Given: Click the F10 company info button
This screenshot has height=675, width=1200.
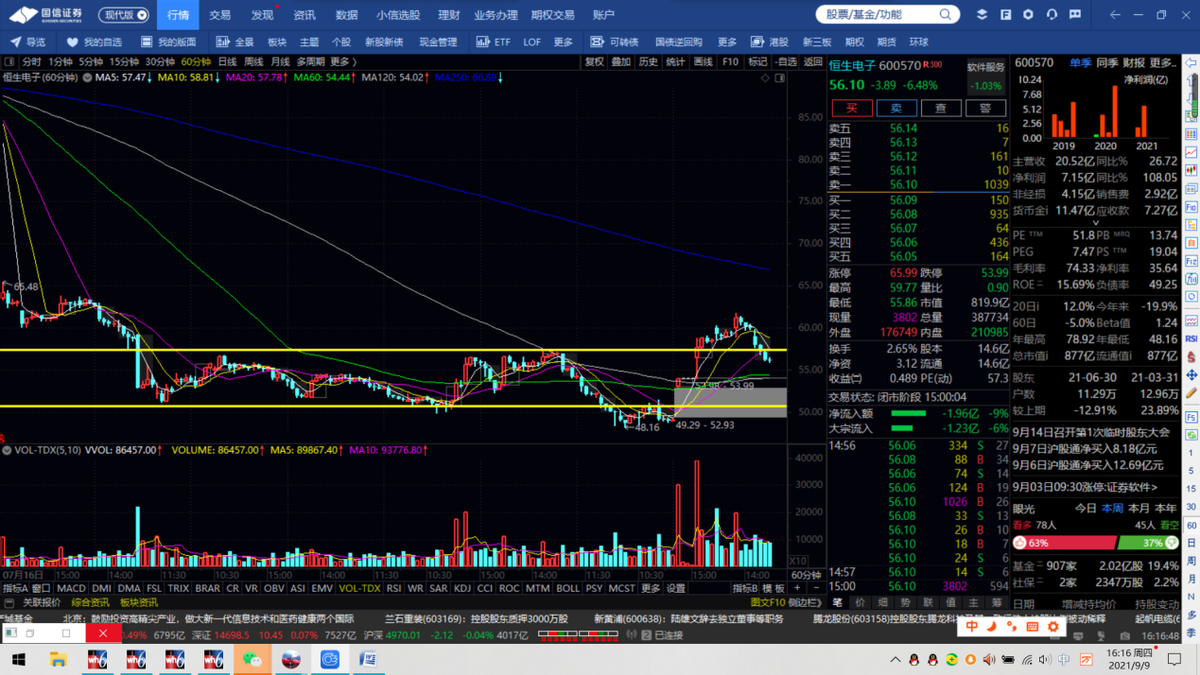Looking at the screenshot, I should click(730, 62).
